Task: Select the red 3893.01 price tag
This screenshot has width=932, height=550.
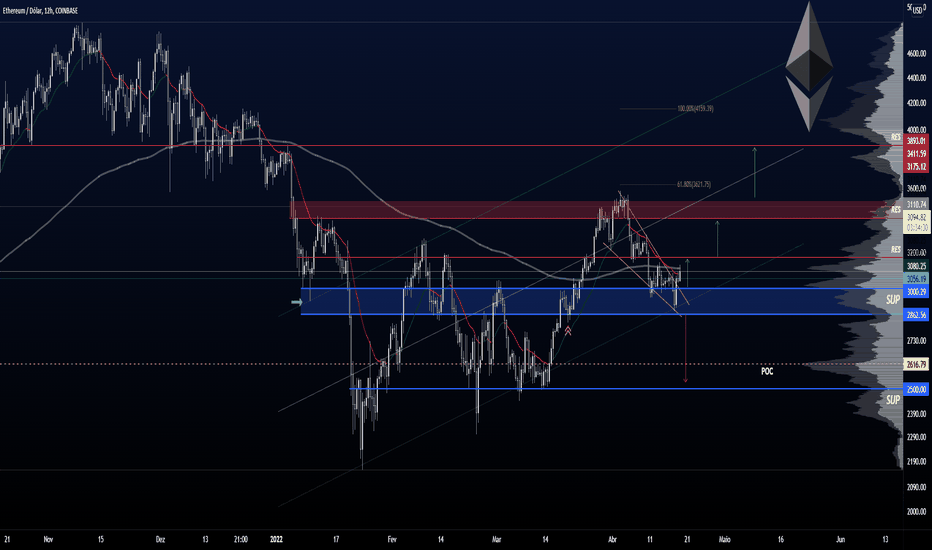Action: [x=917, y=141]
